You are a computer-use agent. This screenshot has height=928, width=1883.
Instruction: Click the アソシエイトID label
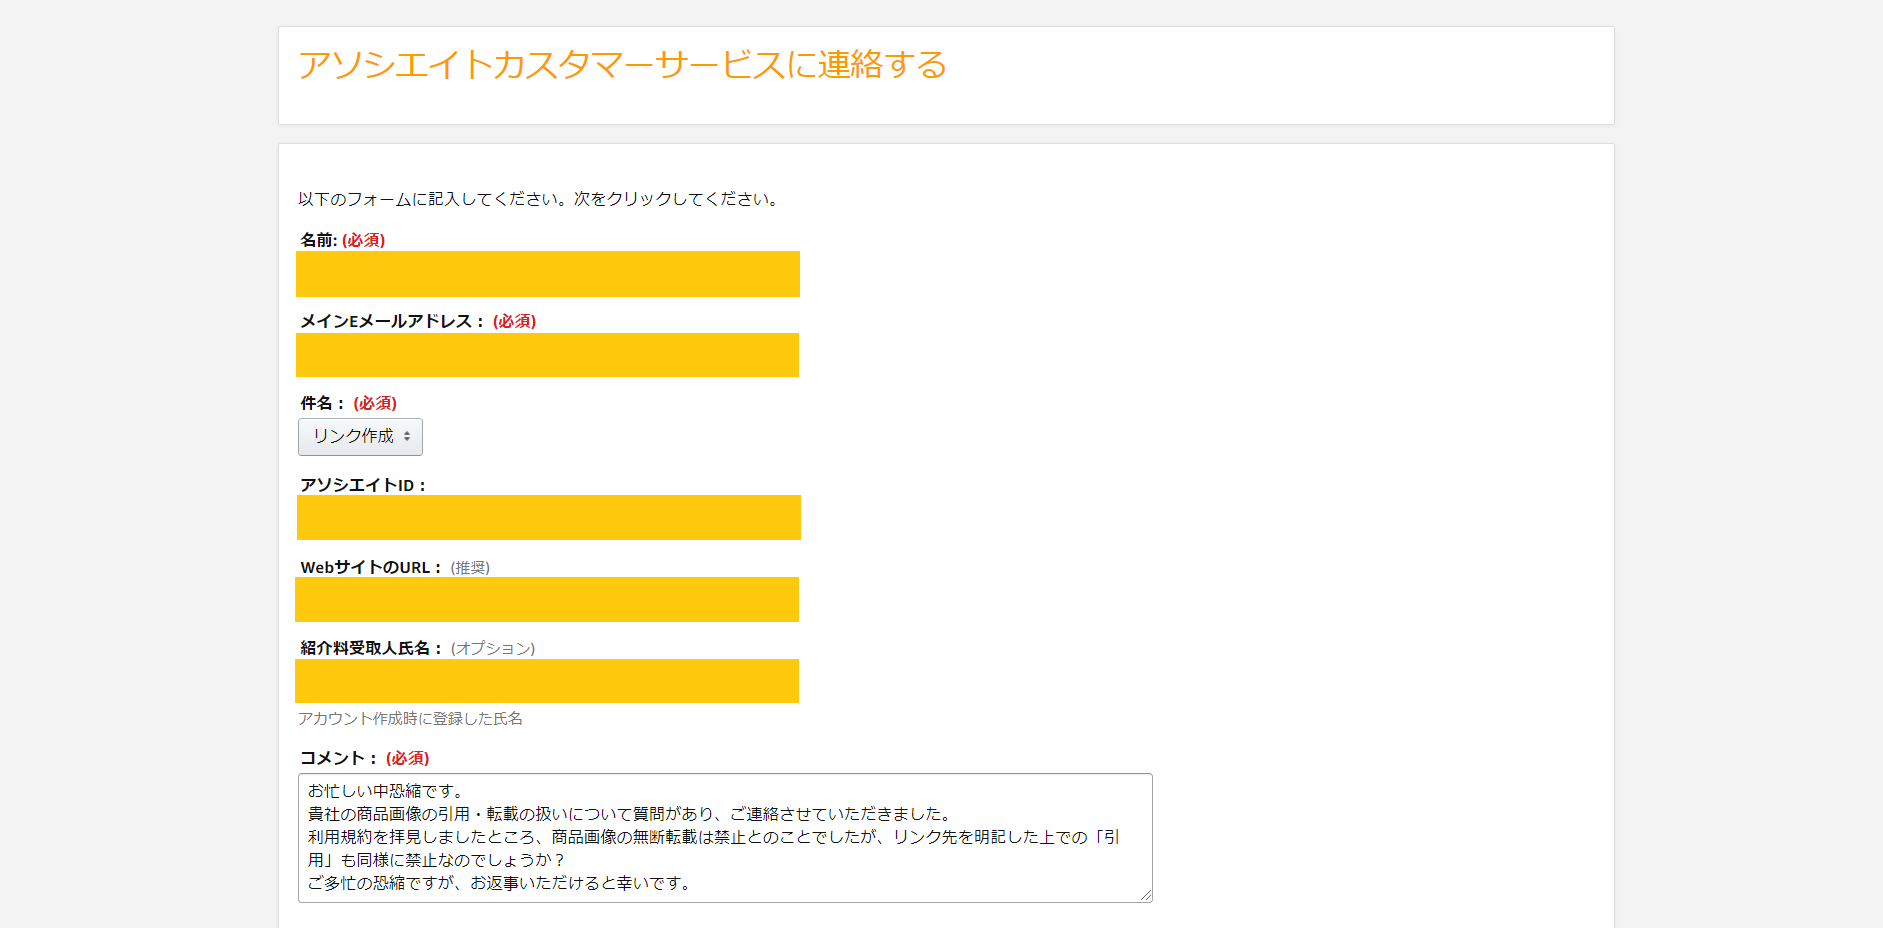363,485
